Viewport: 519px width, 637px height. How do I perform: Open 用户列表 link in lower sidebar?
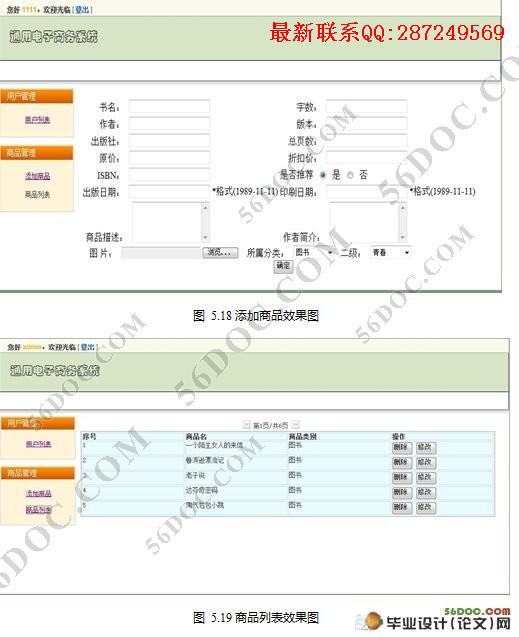tap(39, 444)
